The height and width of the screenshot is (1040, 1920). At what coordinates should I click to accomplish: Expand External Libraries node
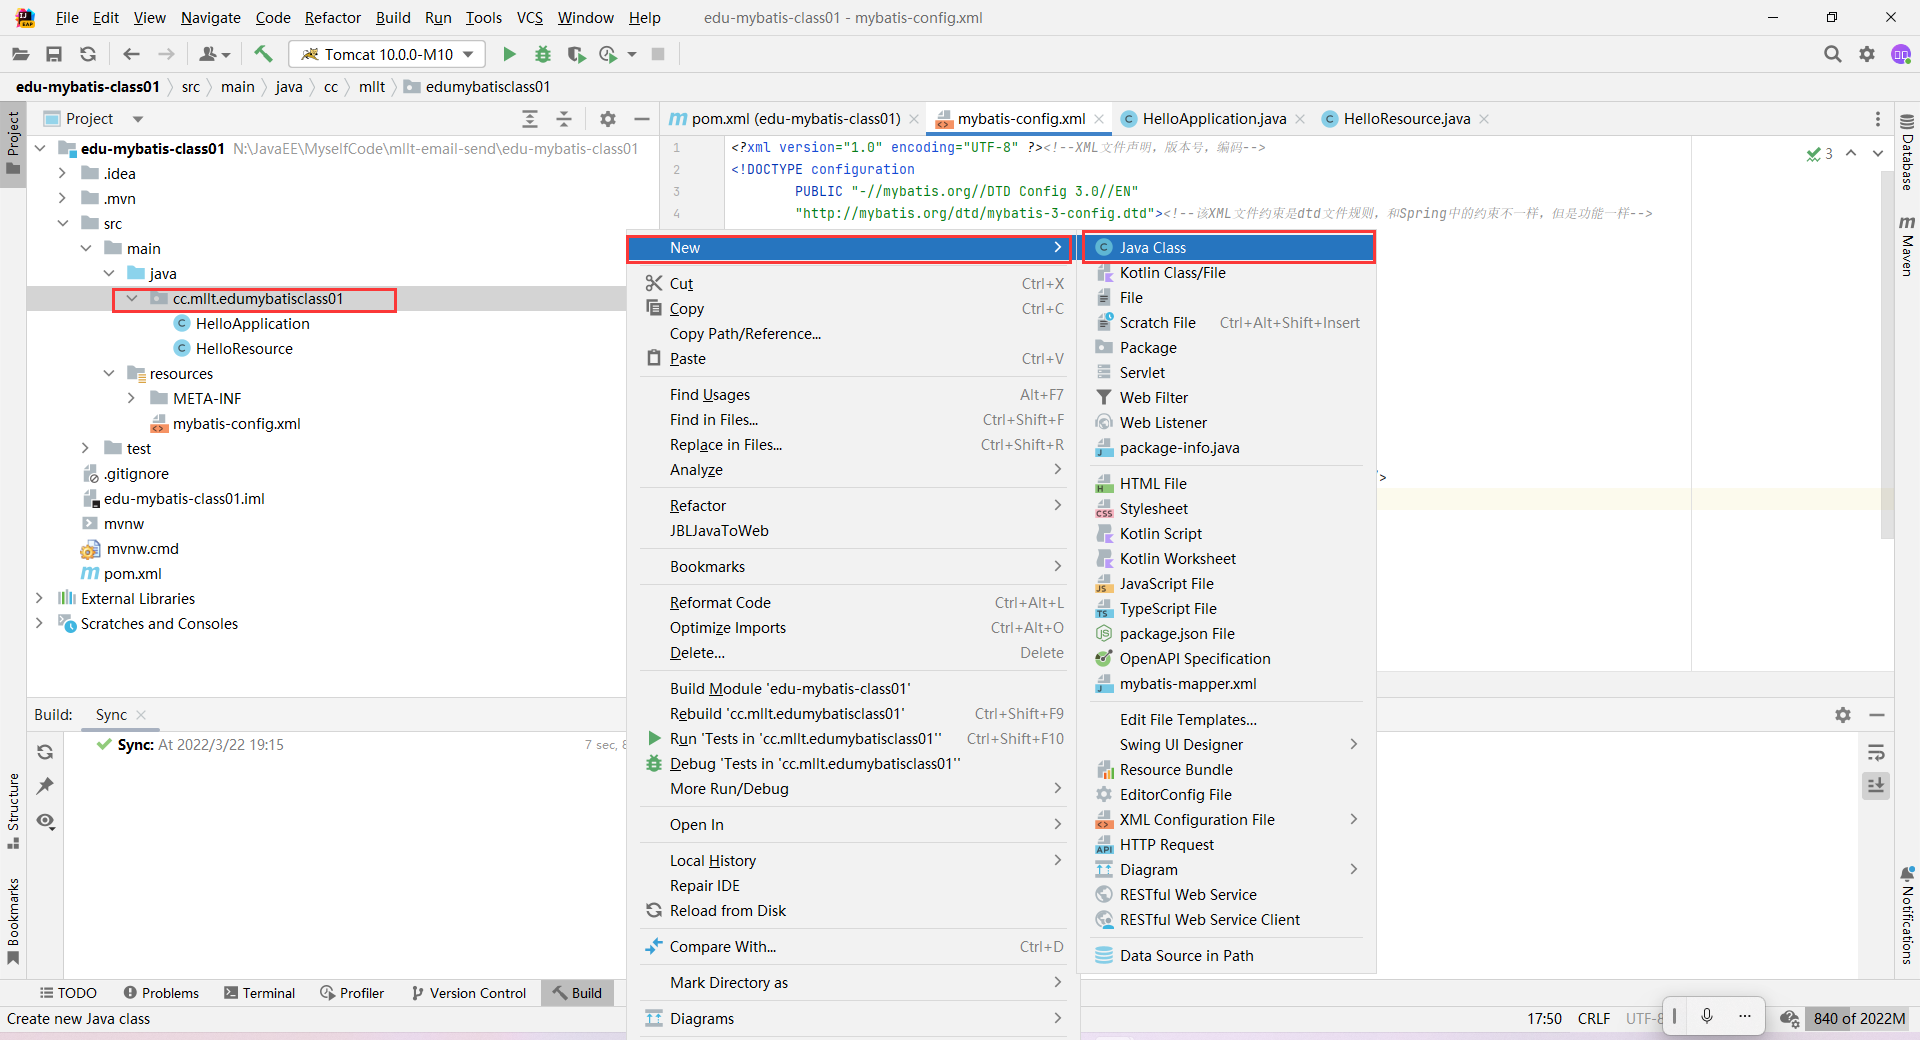pyautogui.click(x=40, y=599)
